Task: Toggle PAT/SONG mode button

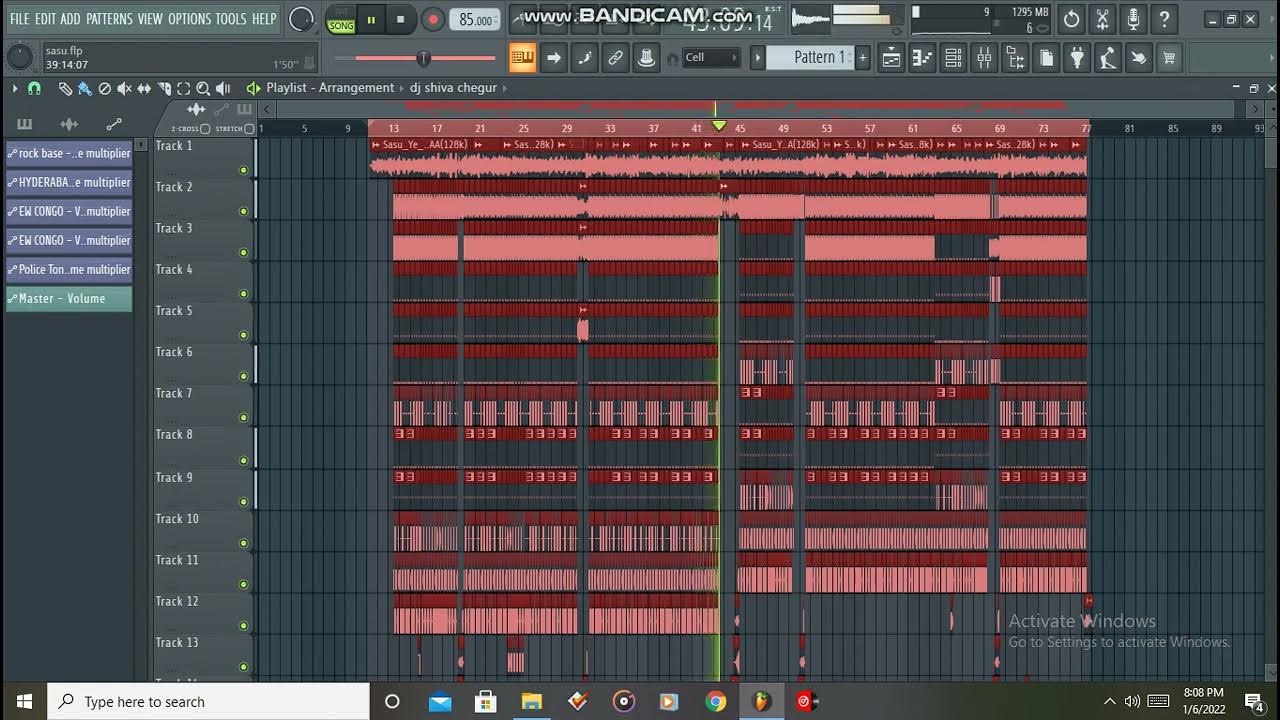Action: pyautogui.click(x=341, y=19)
